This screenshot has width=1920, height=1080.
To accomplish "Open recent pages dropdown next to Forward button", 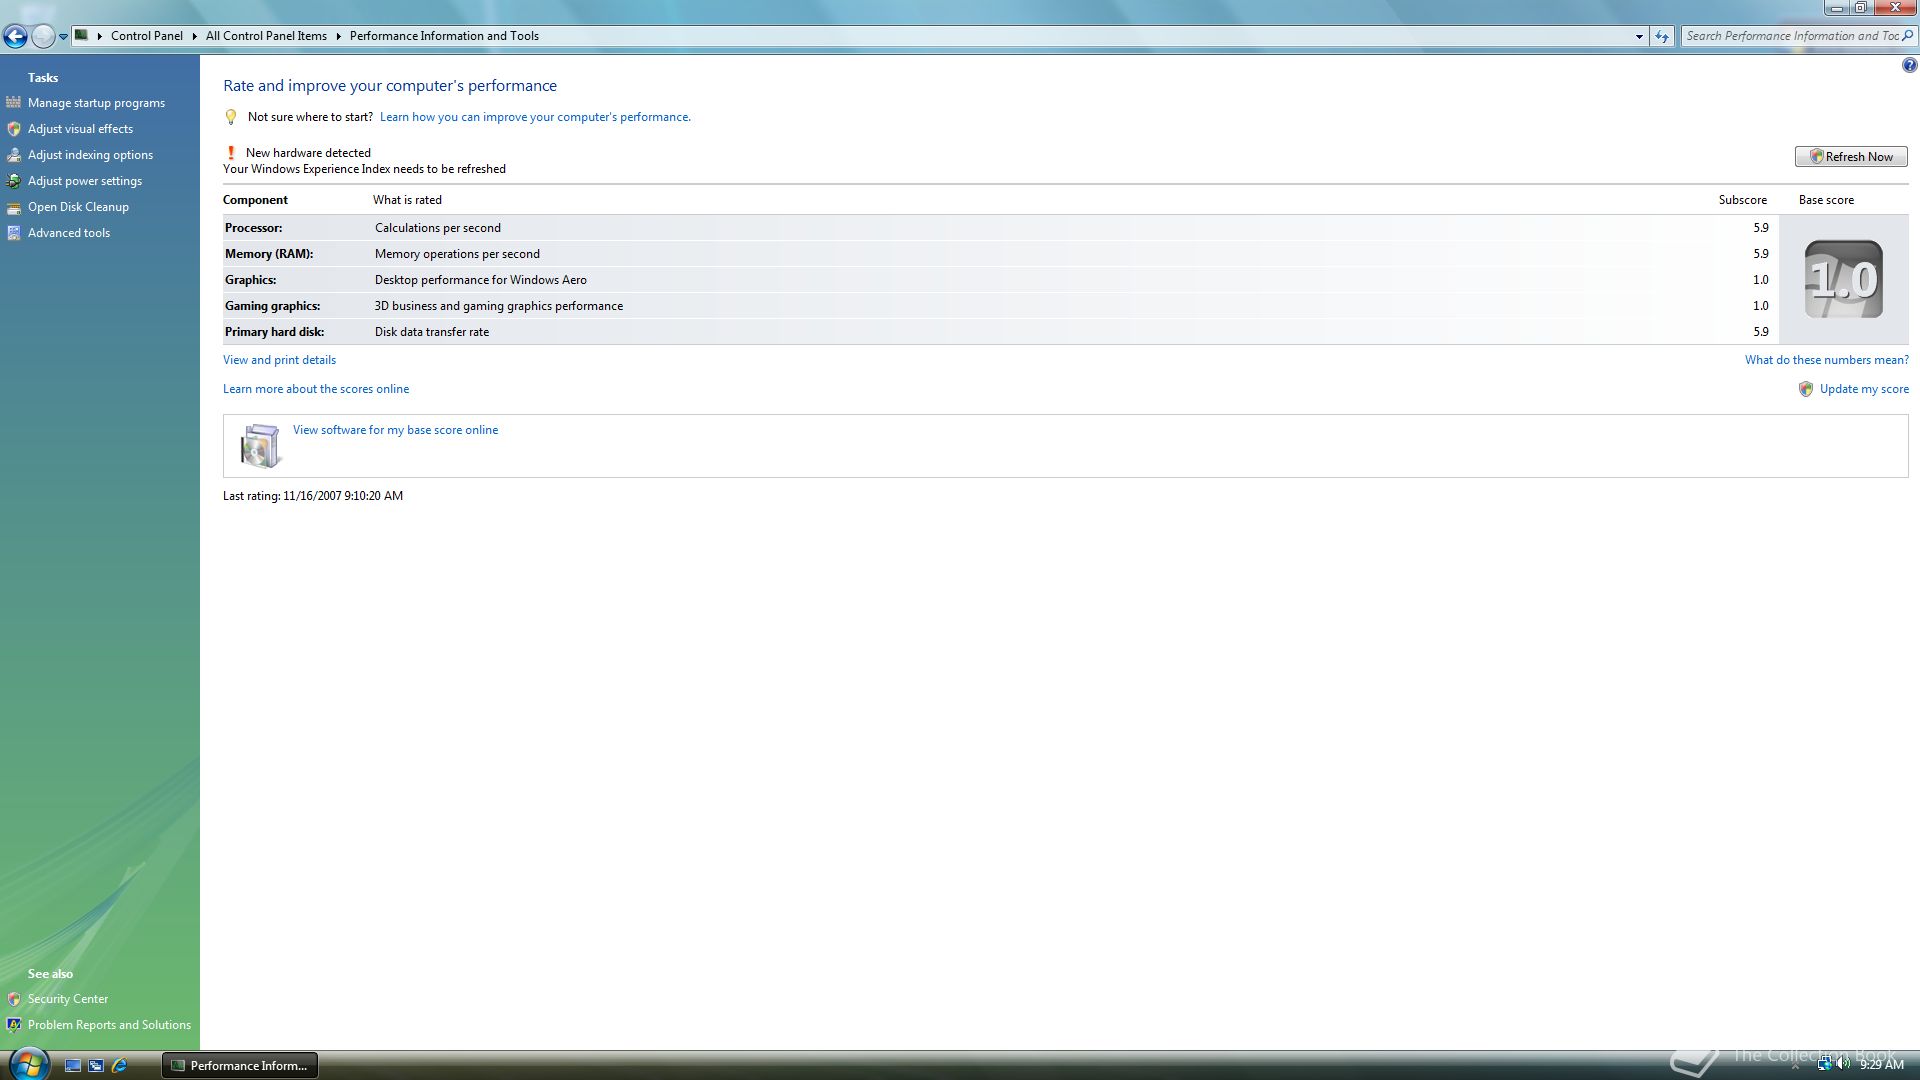I will pos(63,37).
